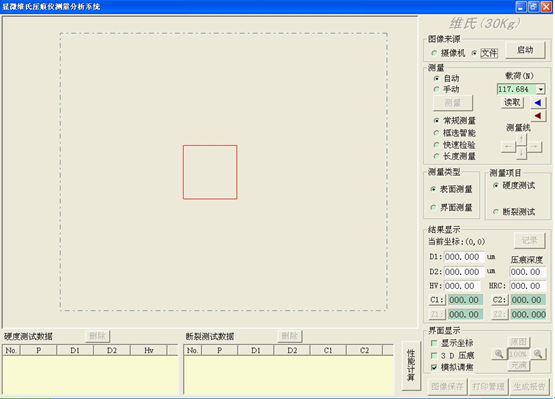The width and height of the screenshot is (555, 399).
Task: Move measurement line up with 测量线 up arrow
Action: click(x=521, y=139)
